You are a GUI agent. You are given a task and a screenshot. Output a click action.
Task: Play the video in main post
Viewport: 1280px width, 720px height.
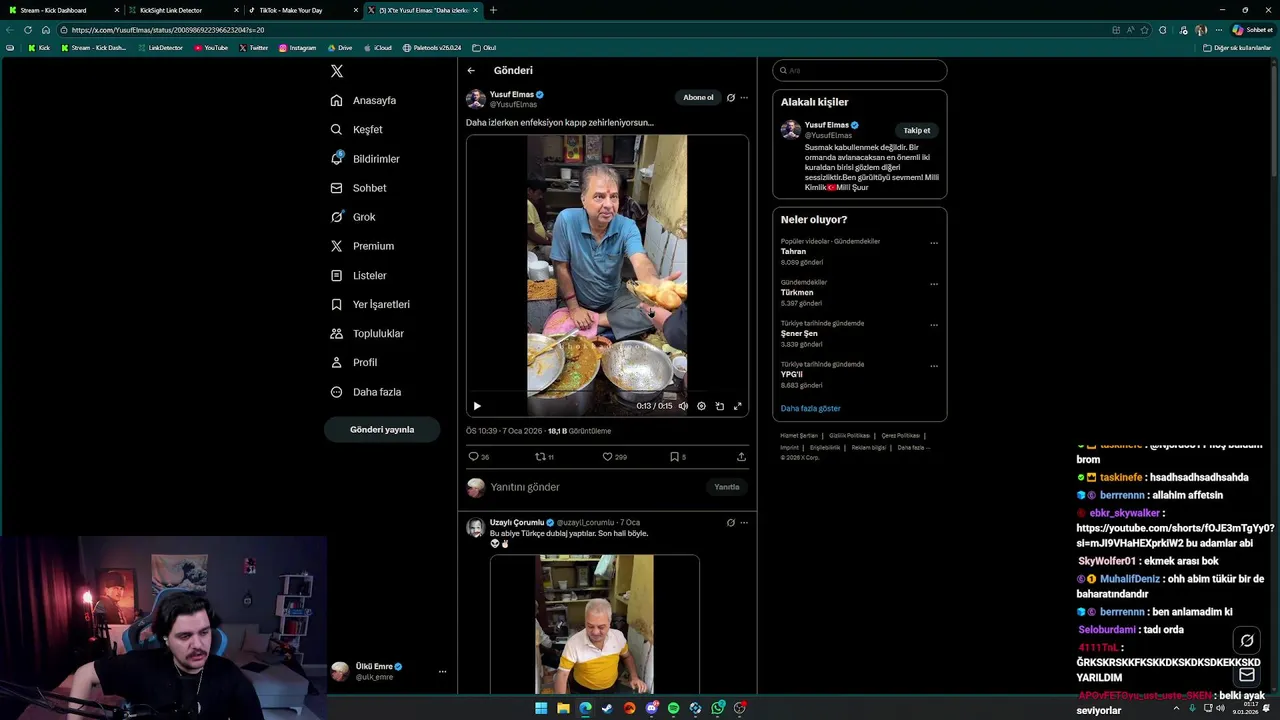pos(477,406)
